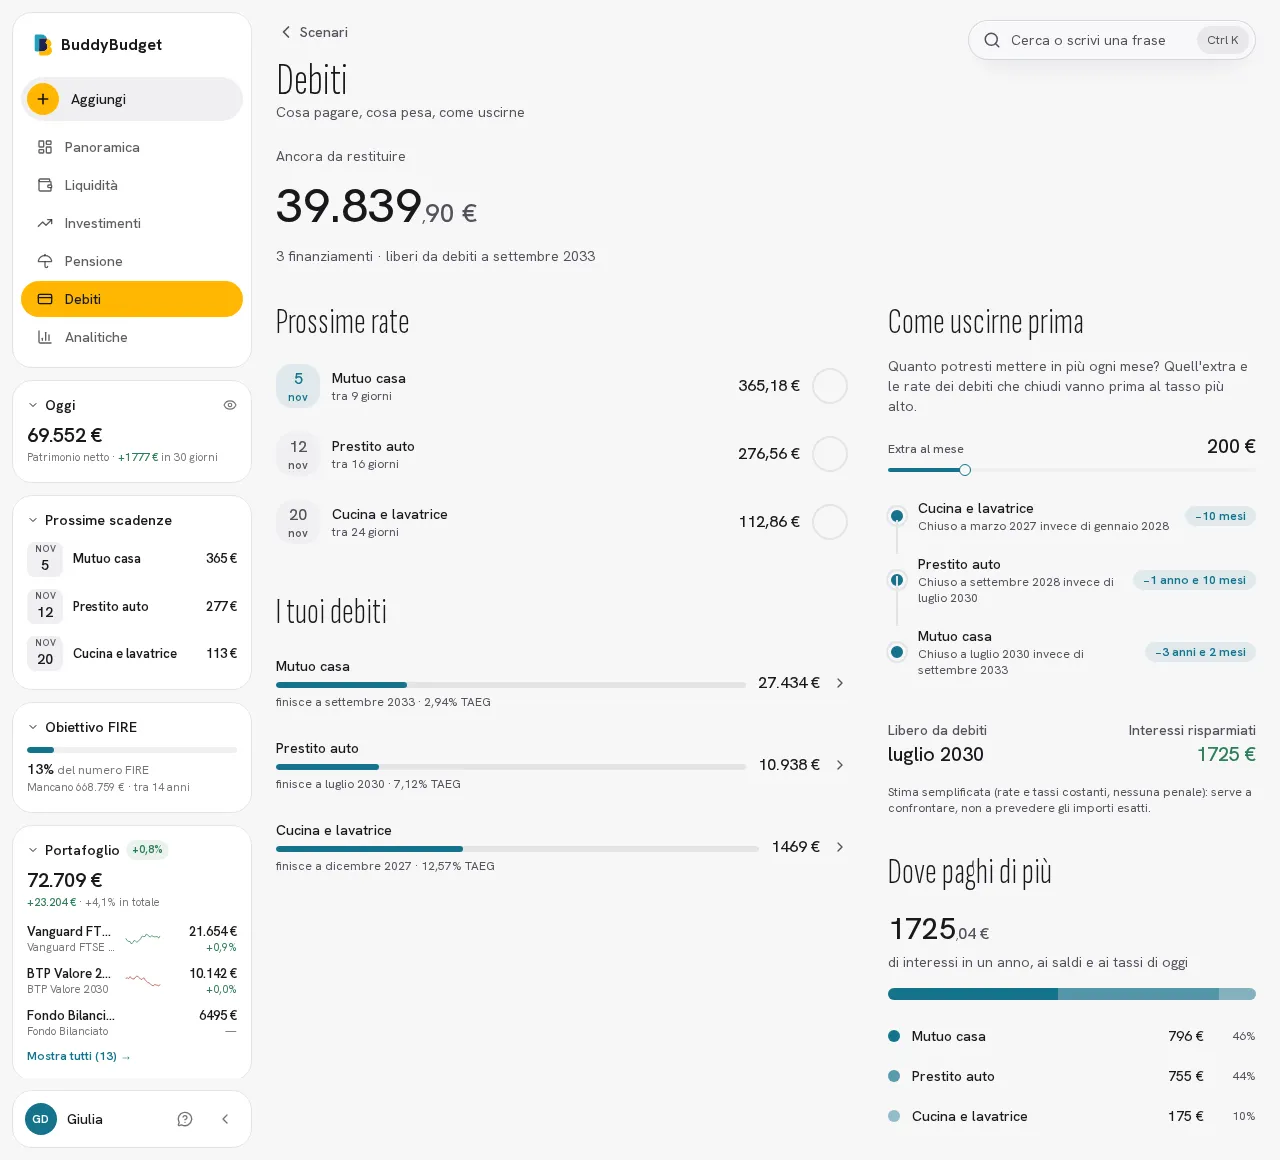This screenshot has width=1280, height=1160.
Task: Click the Analitiche bar chart icon
Action: click(x=45, y=337)
